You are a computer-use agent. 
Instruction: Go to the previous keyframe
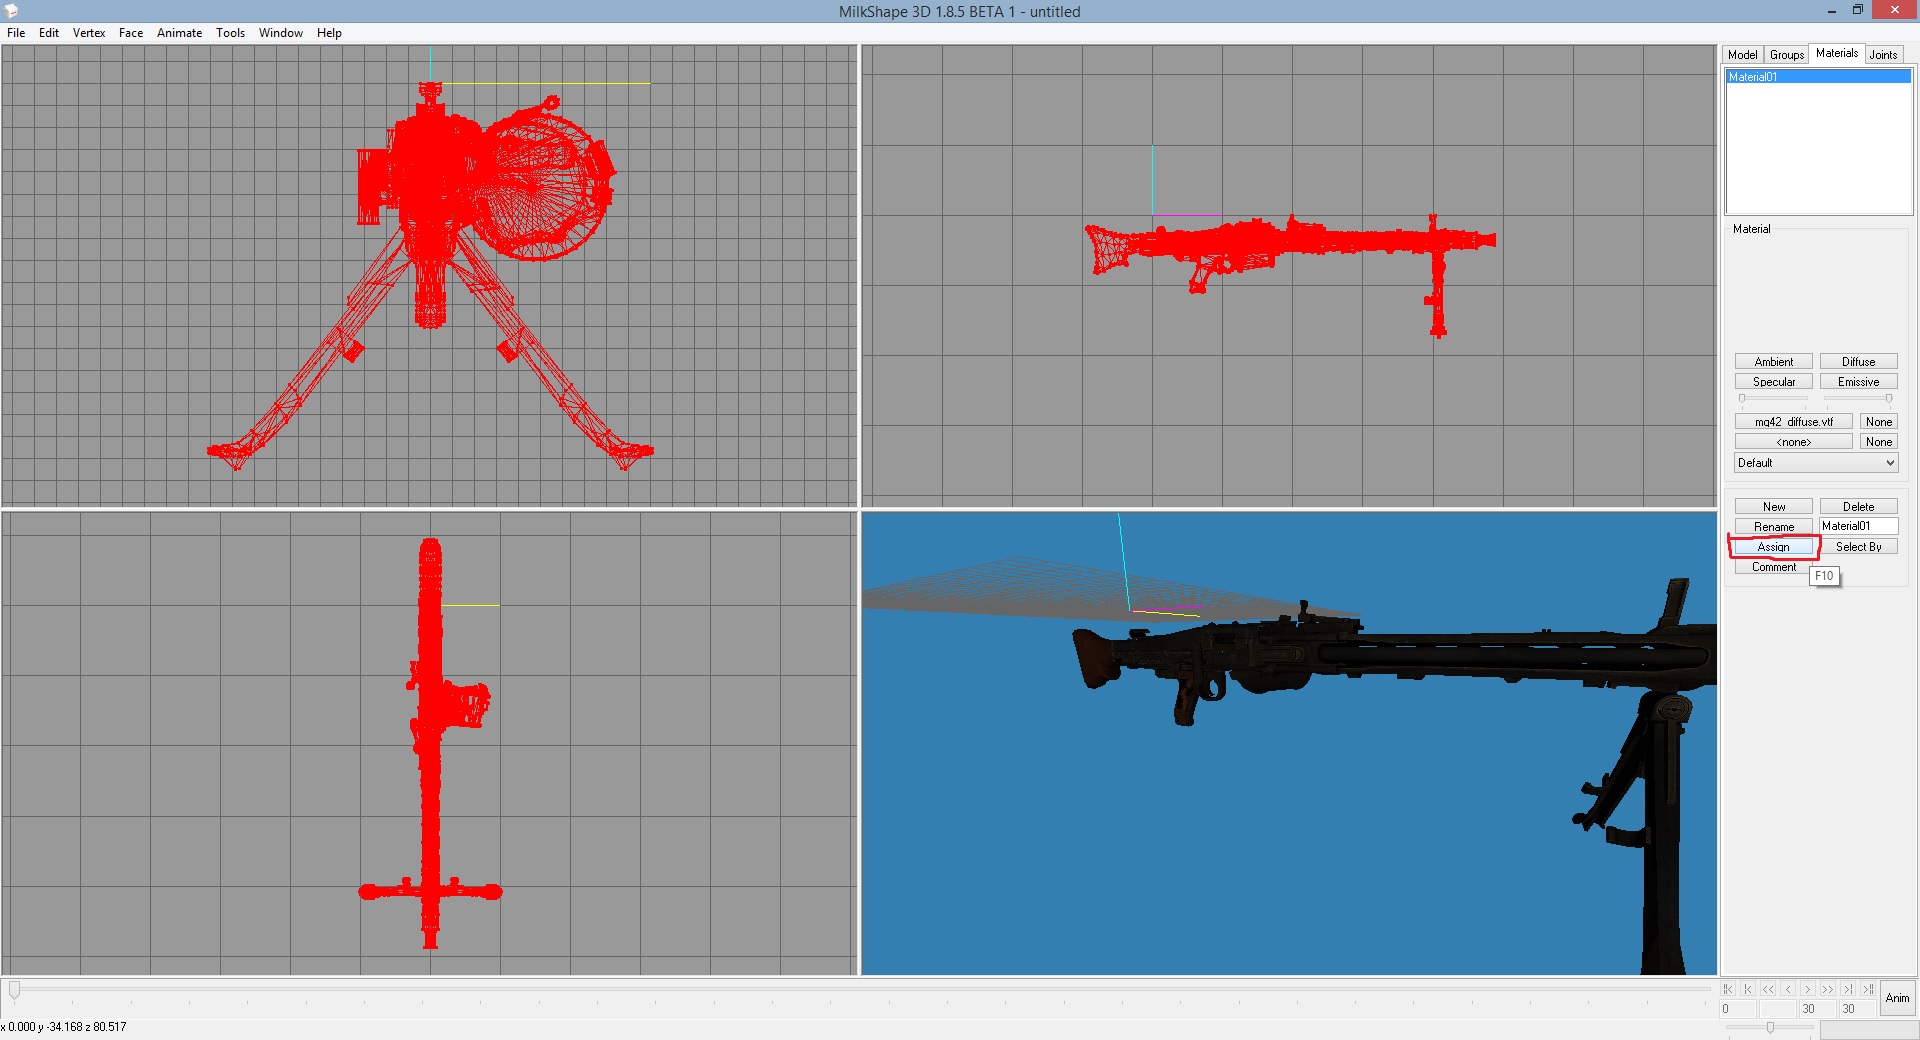(x=1748, y=989)
